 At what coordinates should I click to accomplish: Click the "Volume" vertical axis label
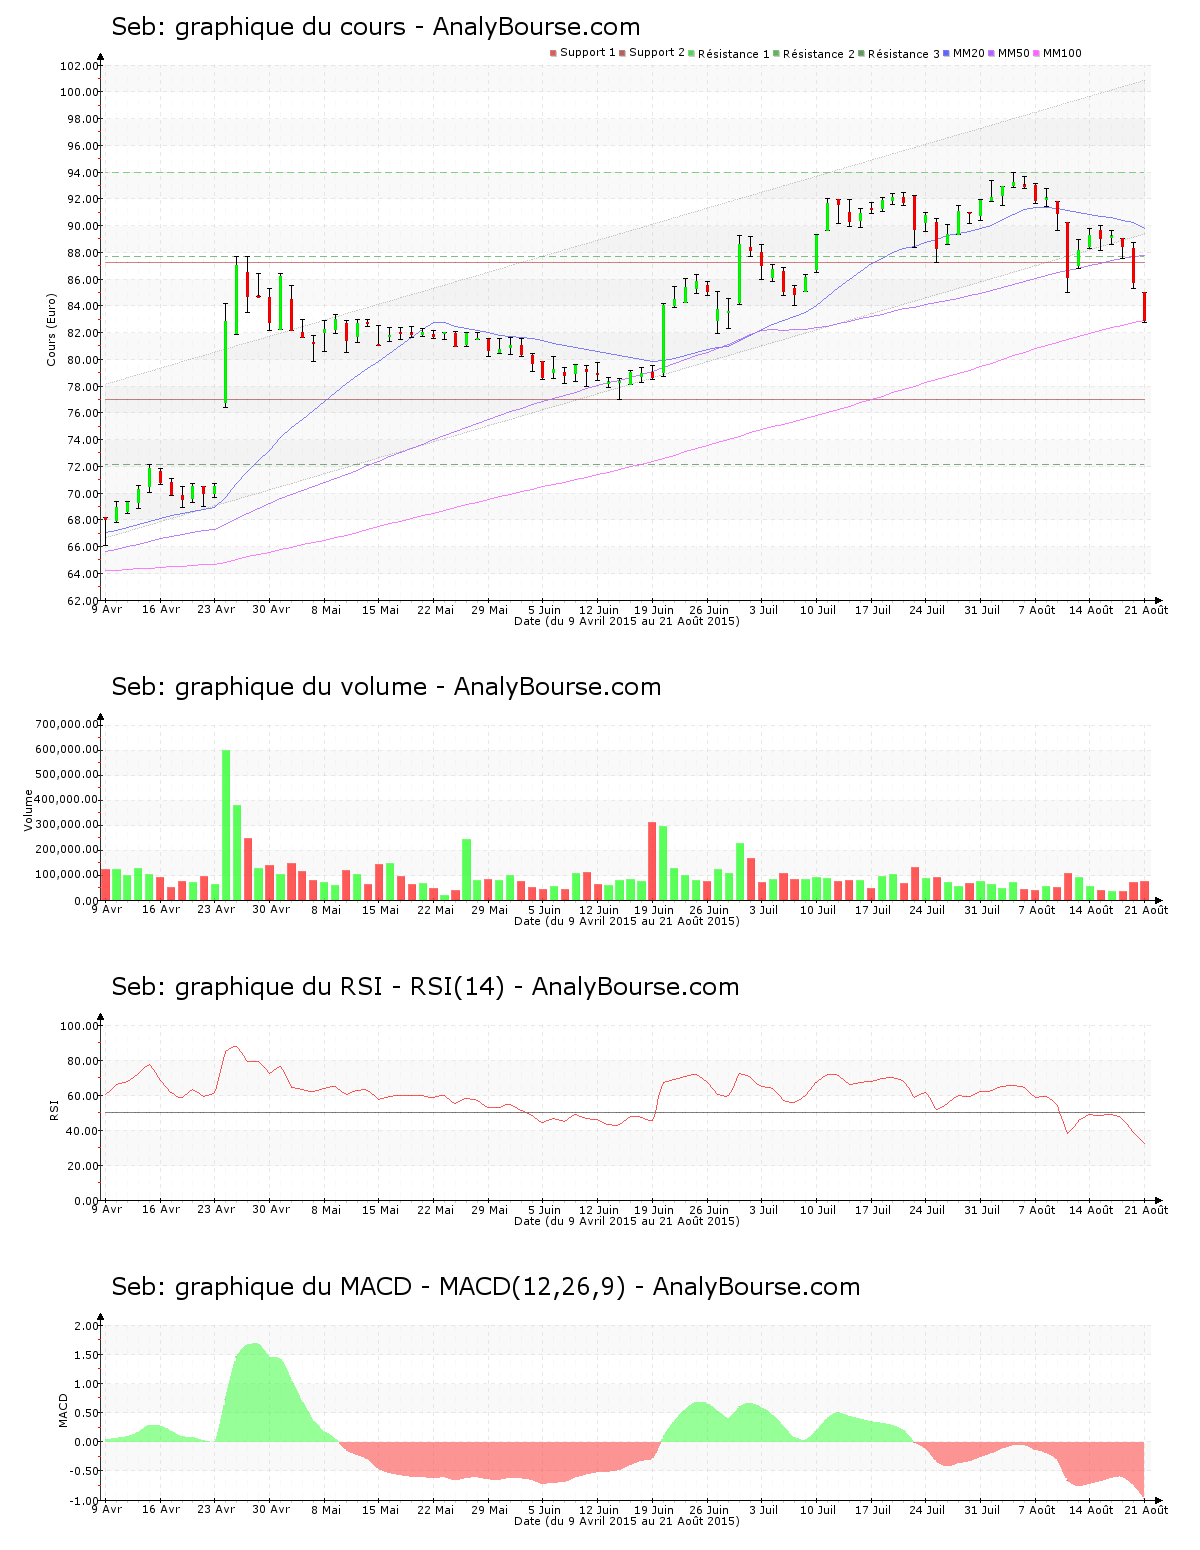(28, 810)
